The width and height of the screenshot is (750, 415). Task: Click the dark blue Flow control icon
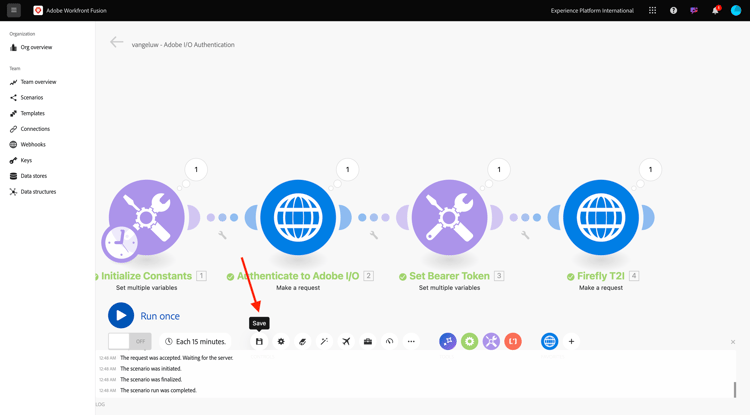coord(448,341)
